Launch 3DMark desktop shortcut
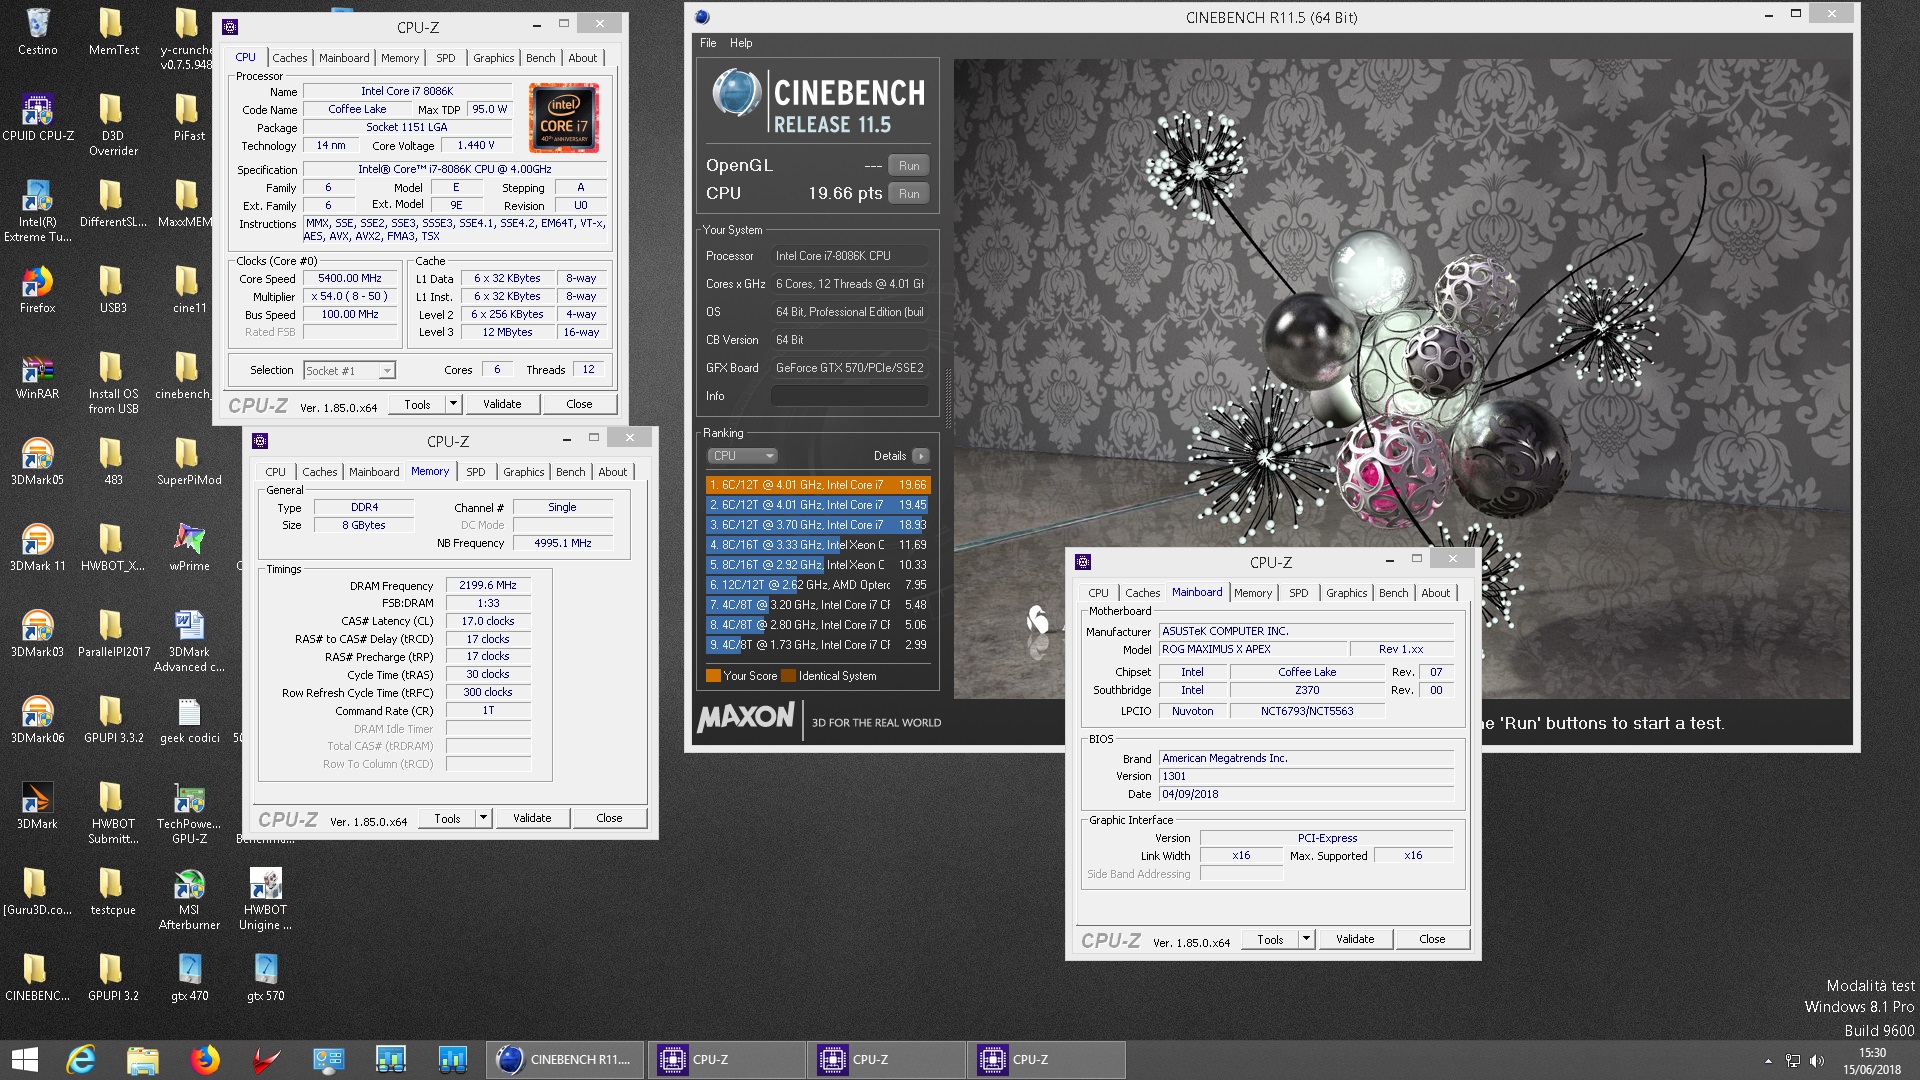The height and width of the screenshot is (1080, 1920). click(37, 805)
